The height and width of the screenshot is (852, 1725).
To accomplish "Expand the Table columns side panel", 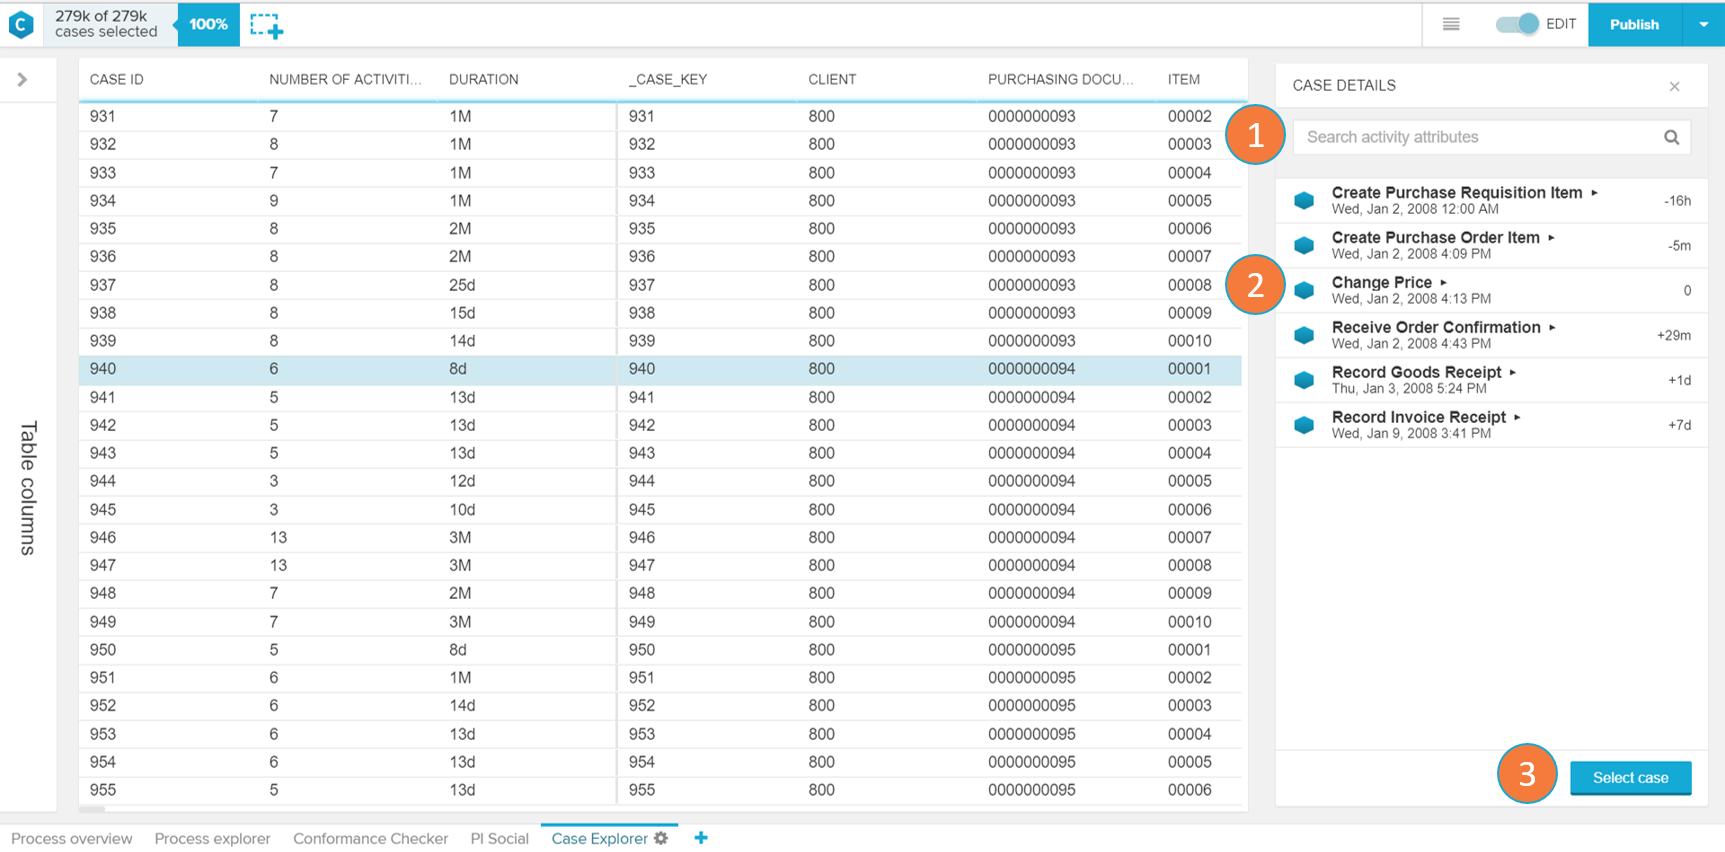I will click(22, 80).
